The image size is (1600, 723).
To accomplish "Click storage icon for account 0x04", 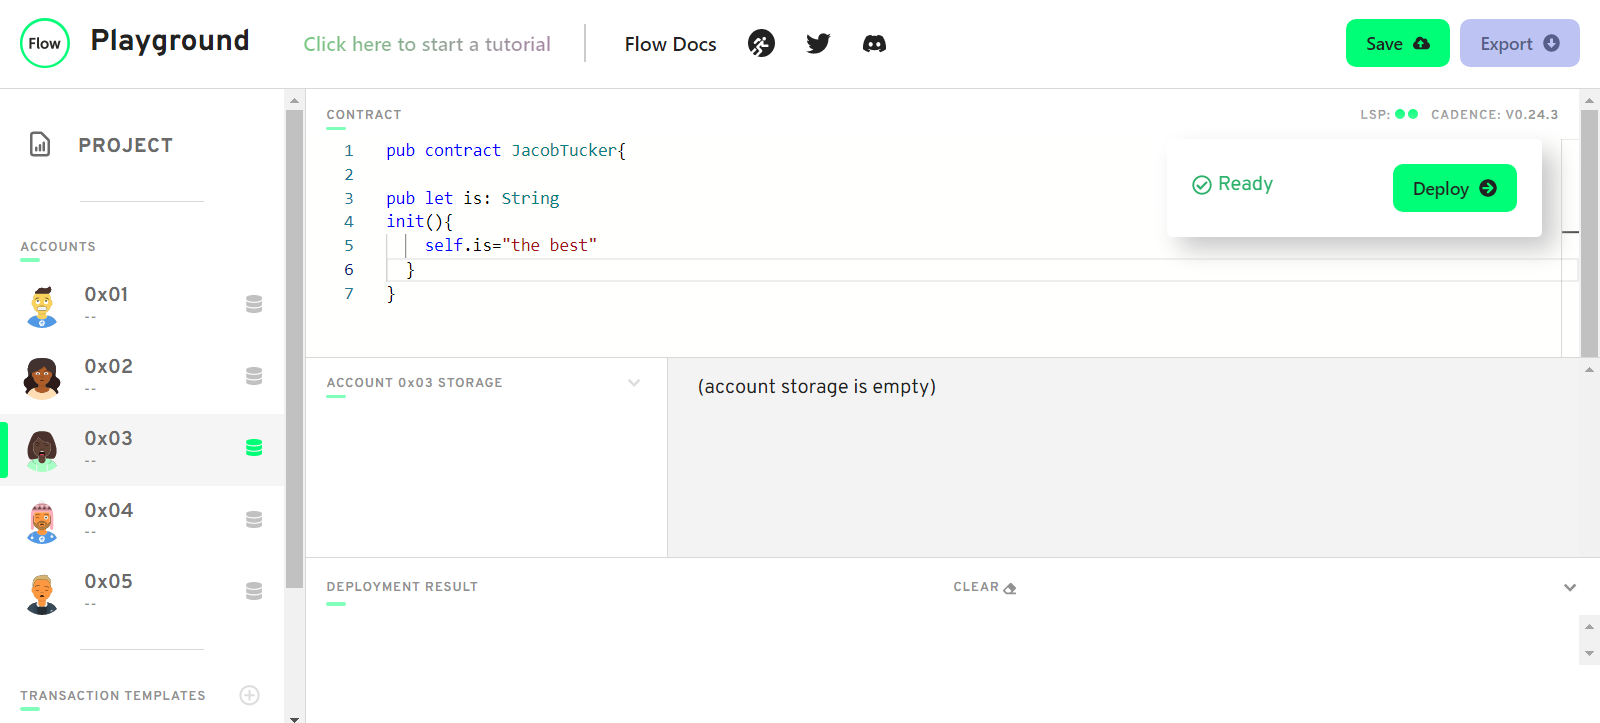I will pyautogui.click(x=254, y=520).
